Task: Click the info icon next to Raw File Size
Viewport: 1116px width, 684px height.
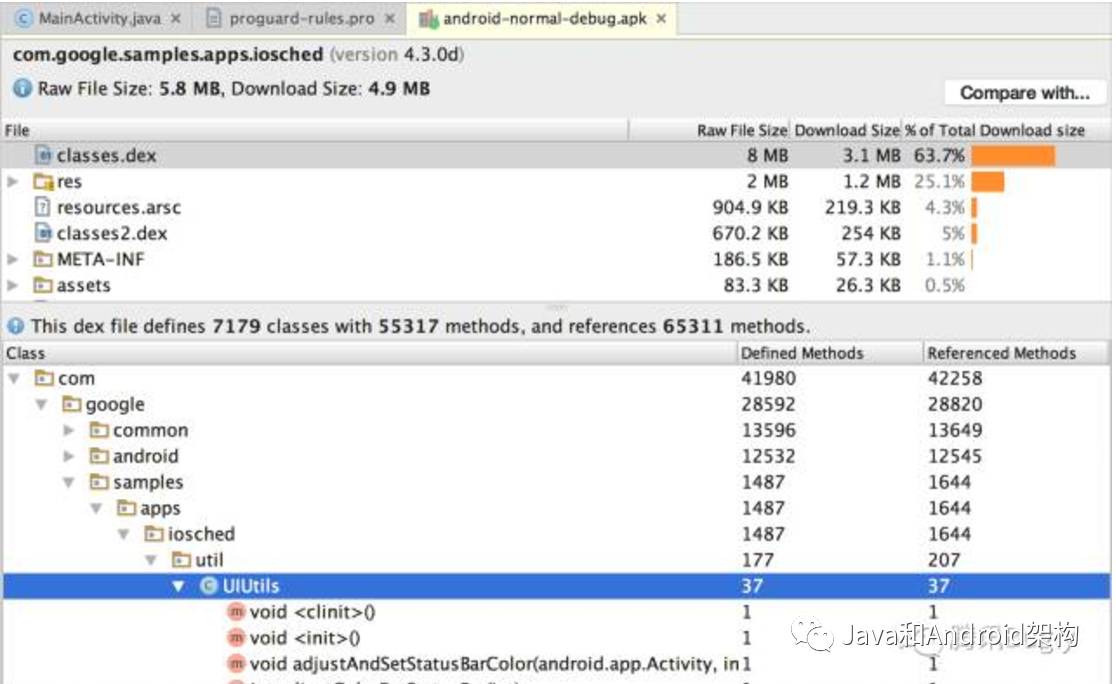Action: click(23, 89)
